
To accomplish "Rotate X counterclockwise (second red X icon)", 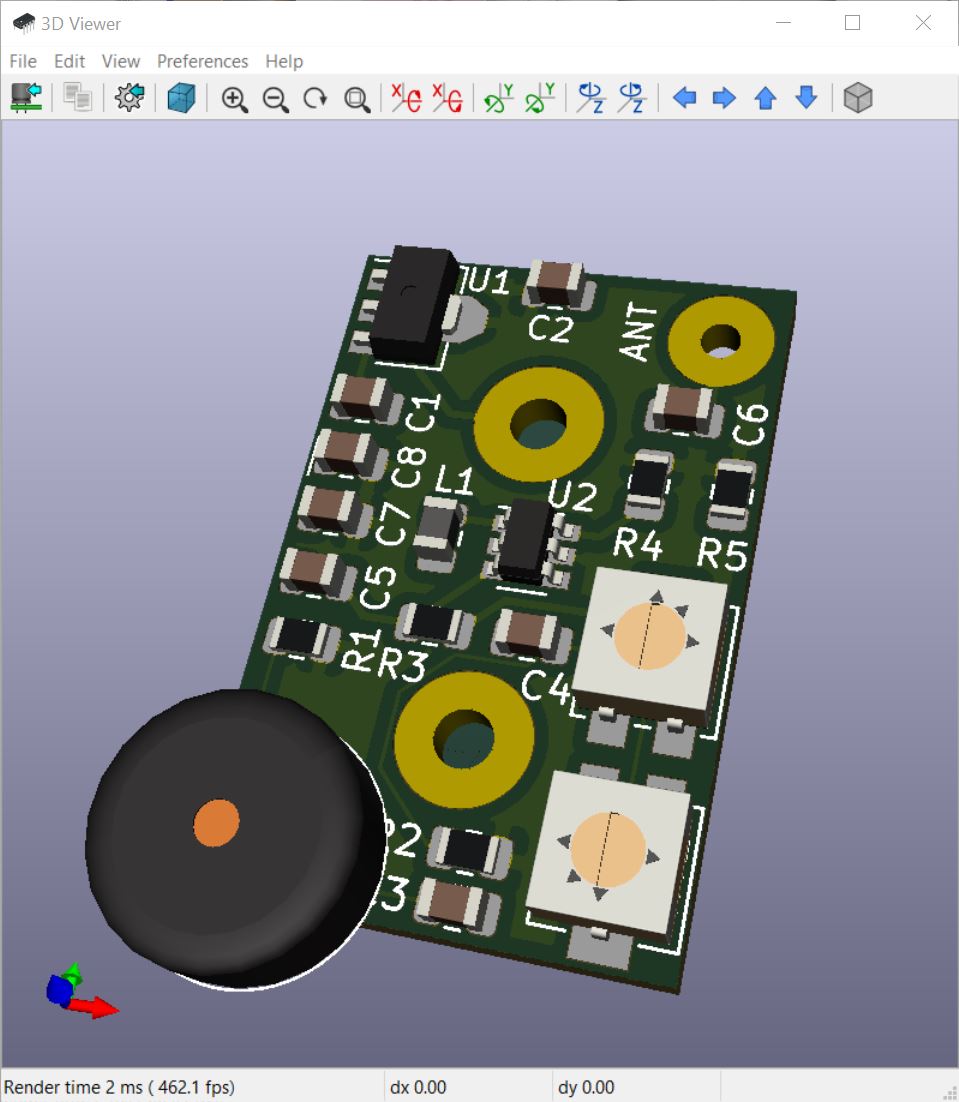I will point(448,98).
